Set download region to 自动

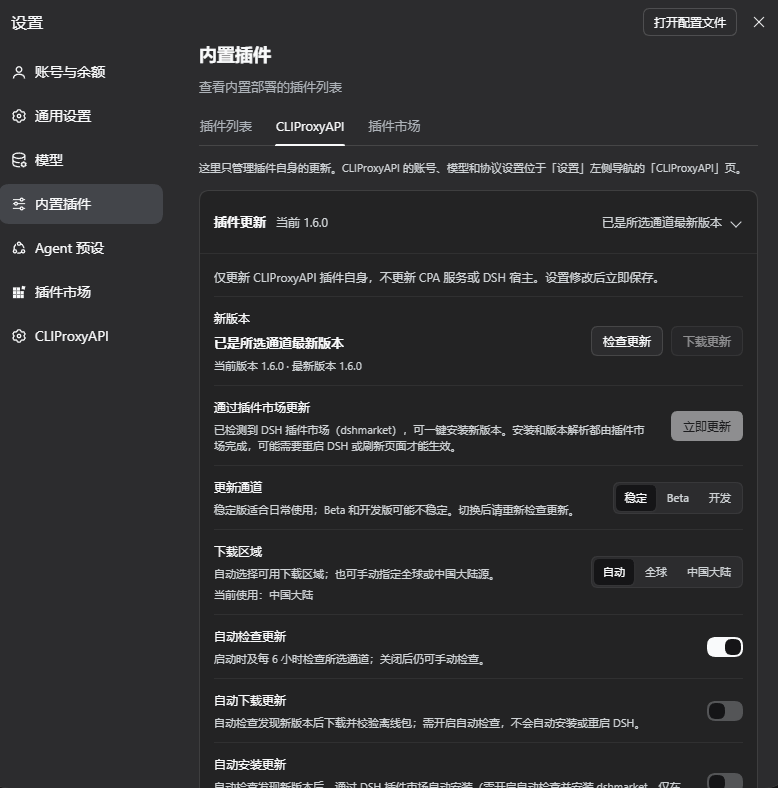(614, 572)
